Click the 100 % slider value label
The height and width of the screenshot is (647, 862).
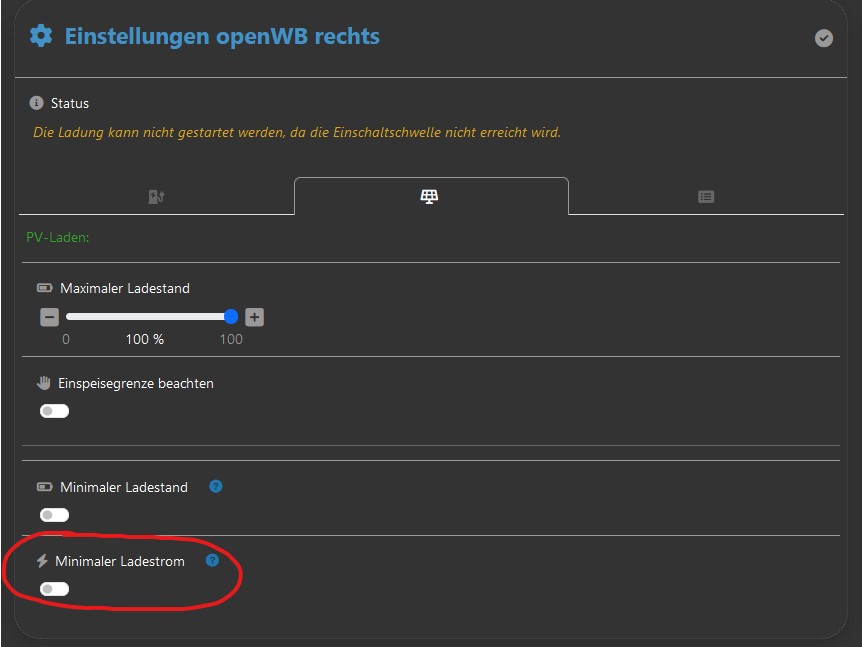[x=145, y=339]
